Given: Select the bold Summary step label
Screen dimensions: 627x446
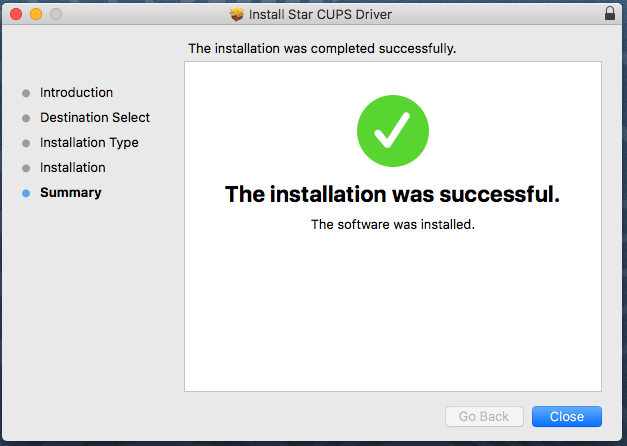Looking at the screenshot, I should (70, 193).
